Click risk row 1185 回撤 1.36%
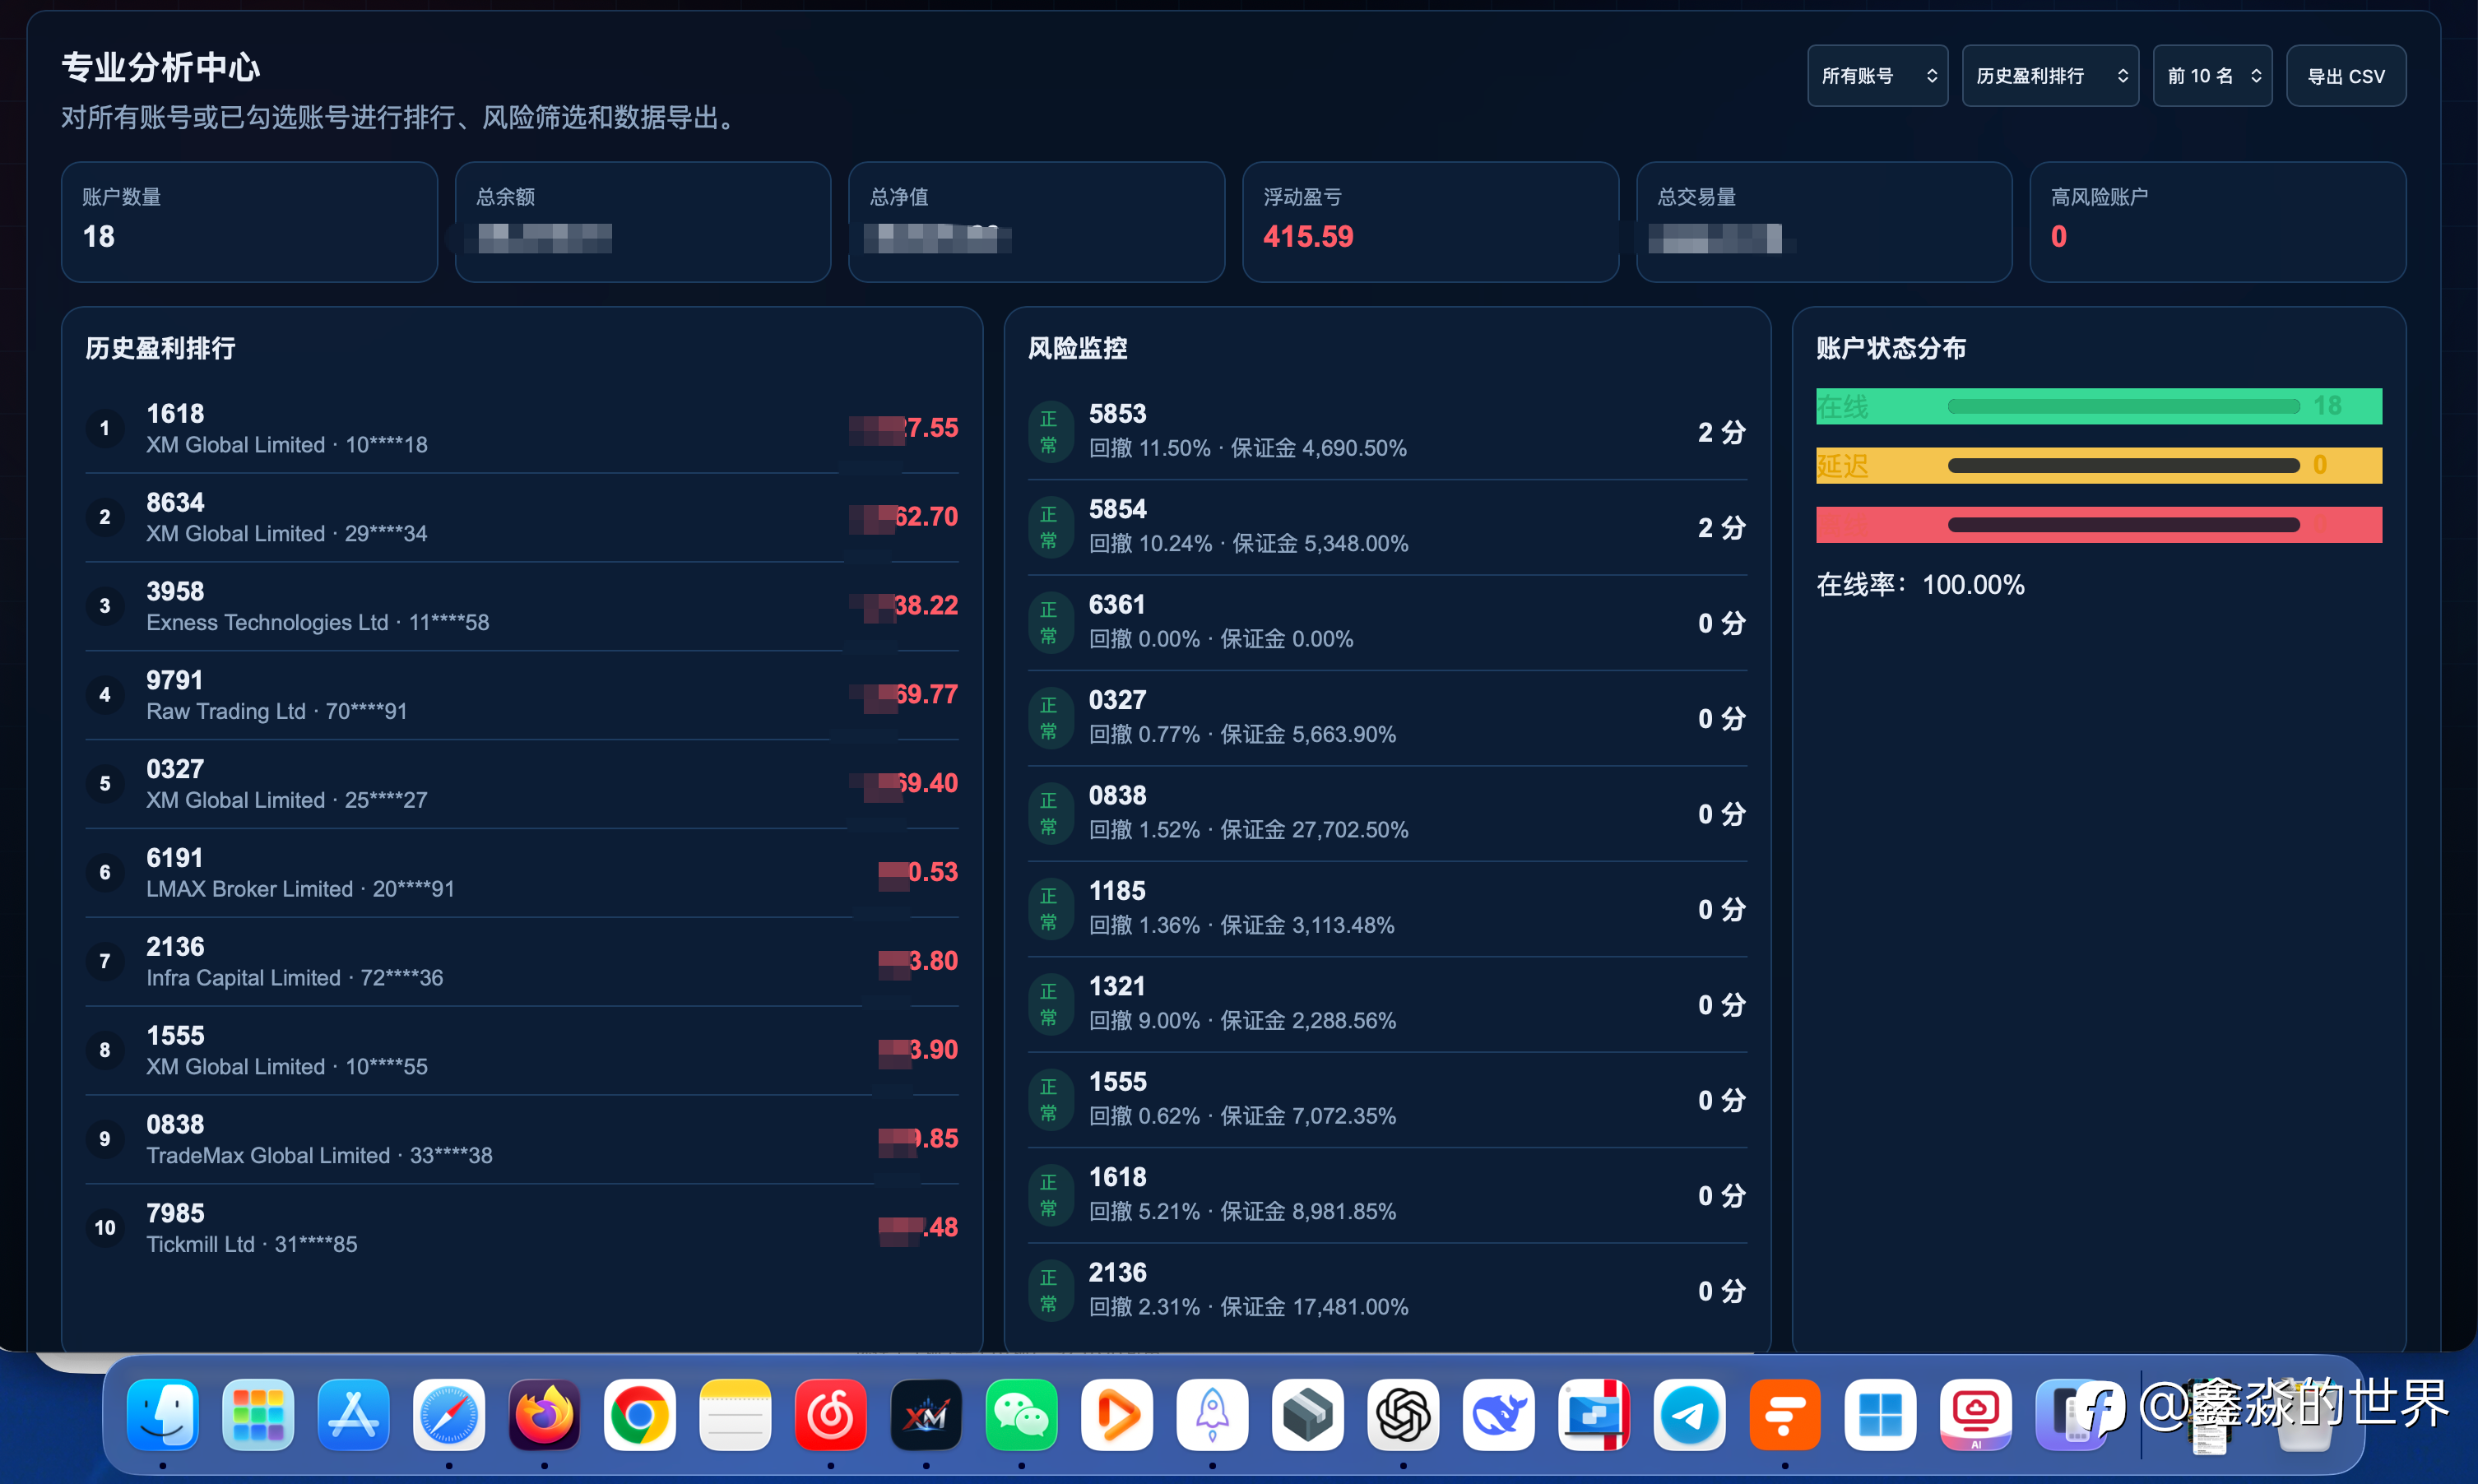 coord(1388,909)
